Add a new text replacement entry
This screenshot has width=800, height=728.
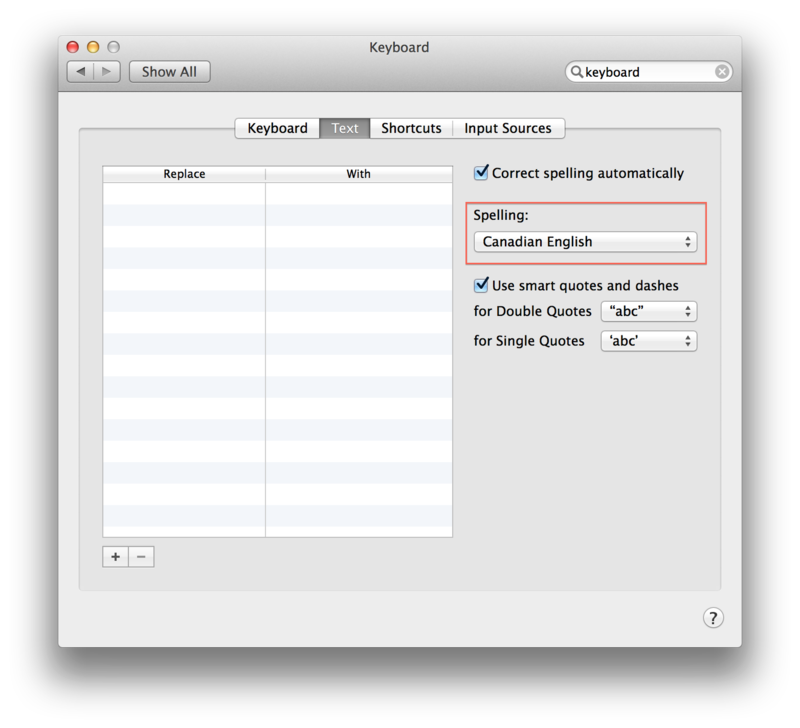(116, 557)
